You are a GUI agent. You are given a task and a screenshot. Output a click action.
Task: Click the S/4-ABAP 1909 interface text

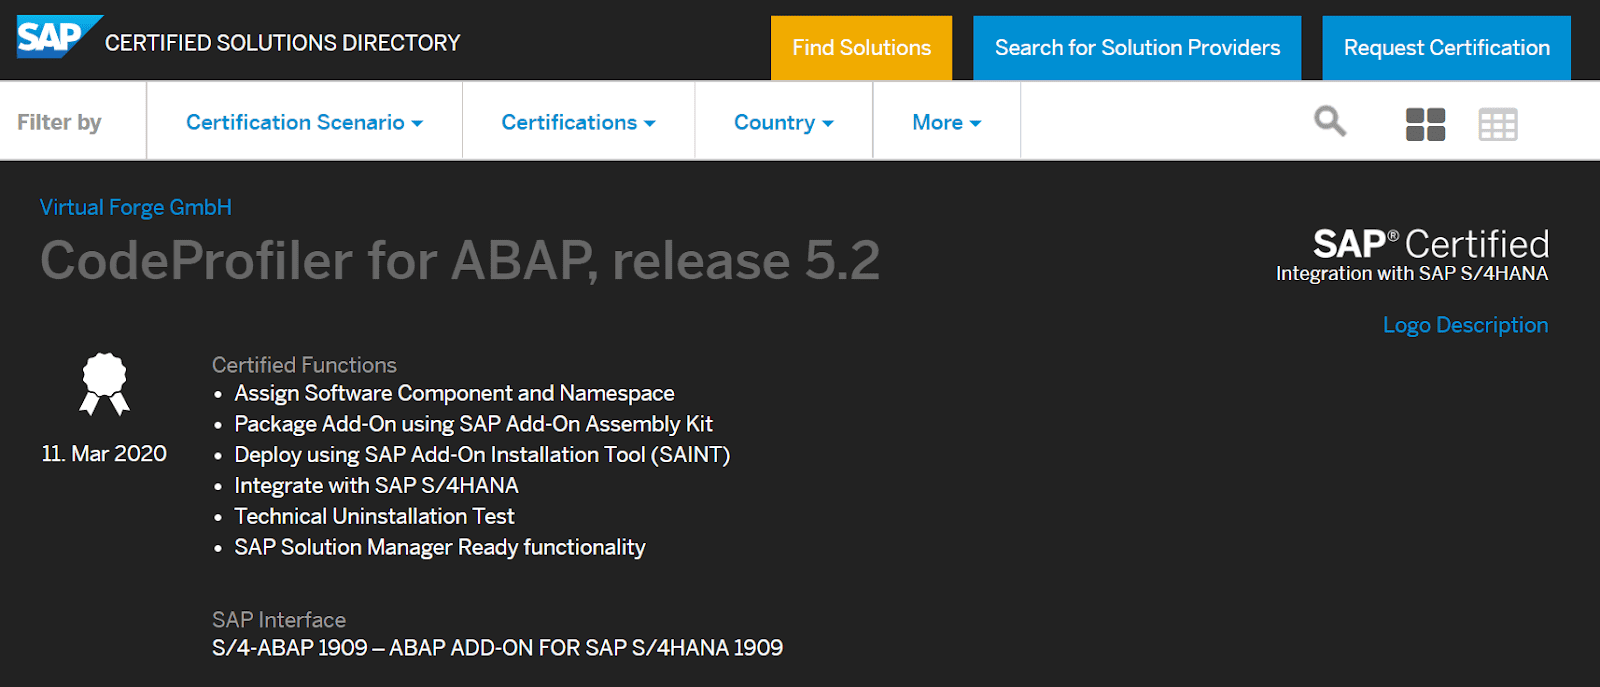(497, 648)
